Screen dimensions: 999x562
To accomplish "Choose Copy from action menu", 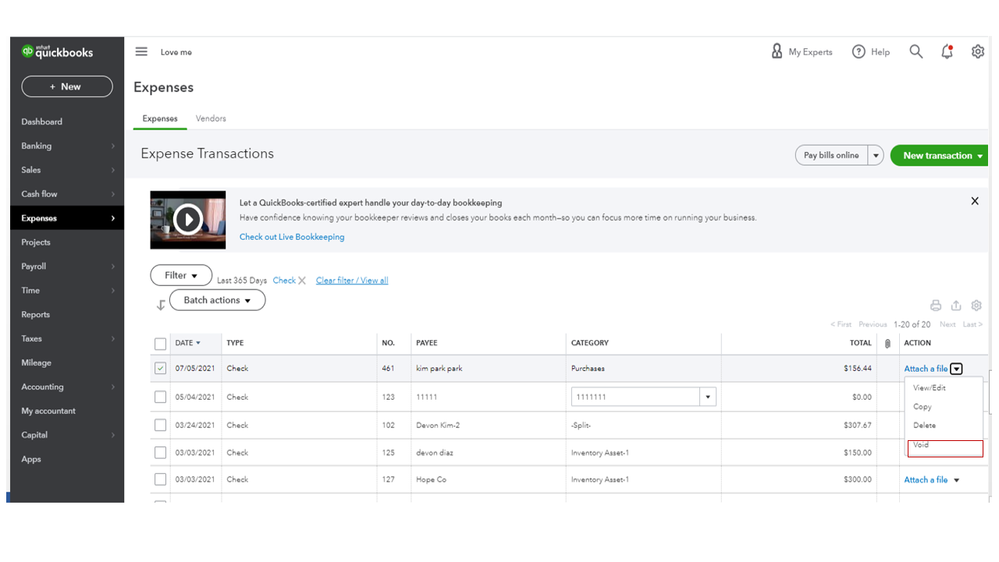I will coord(922,407).
